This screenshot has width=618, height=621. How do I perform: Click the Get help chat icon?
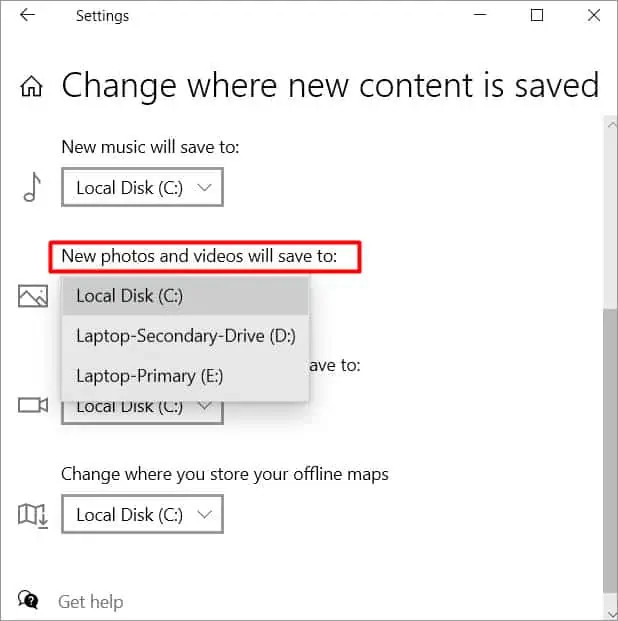[x=28, y=600]
